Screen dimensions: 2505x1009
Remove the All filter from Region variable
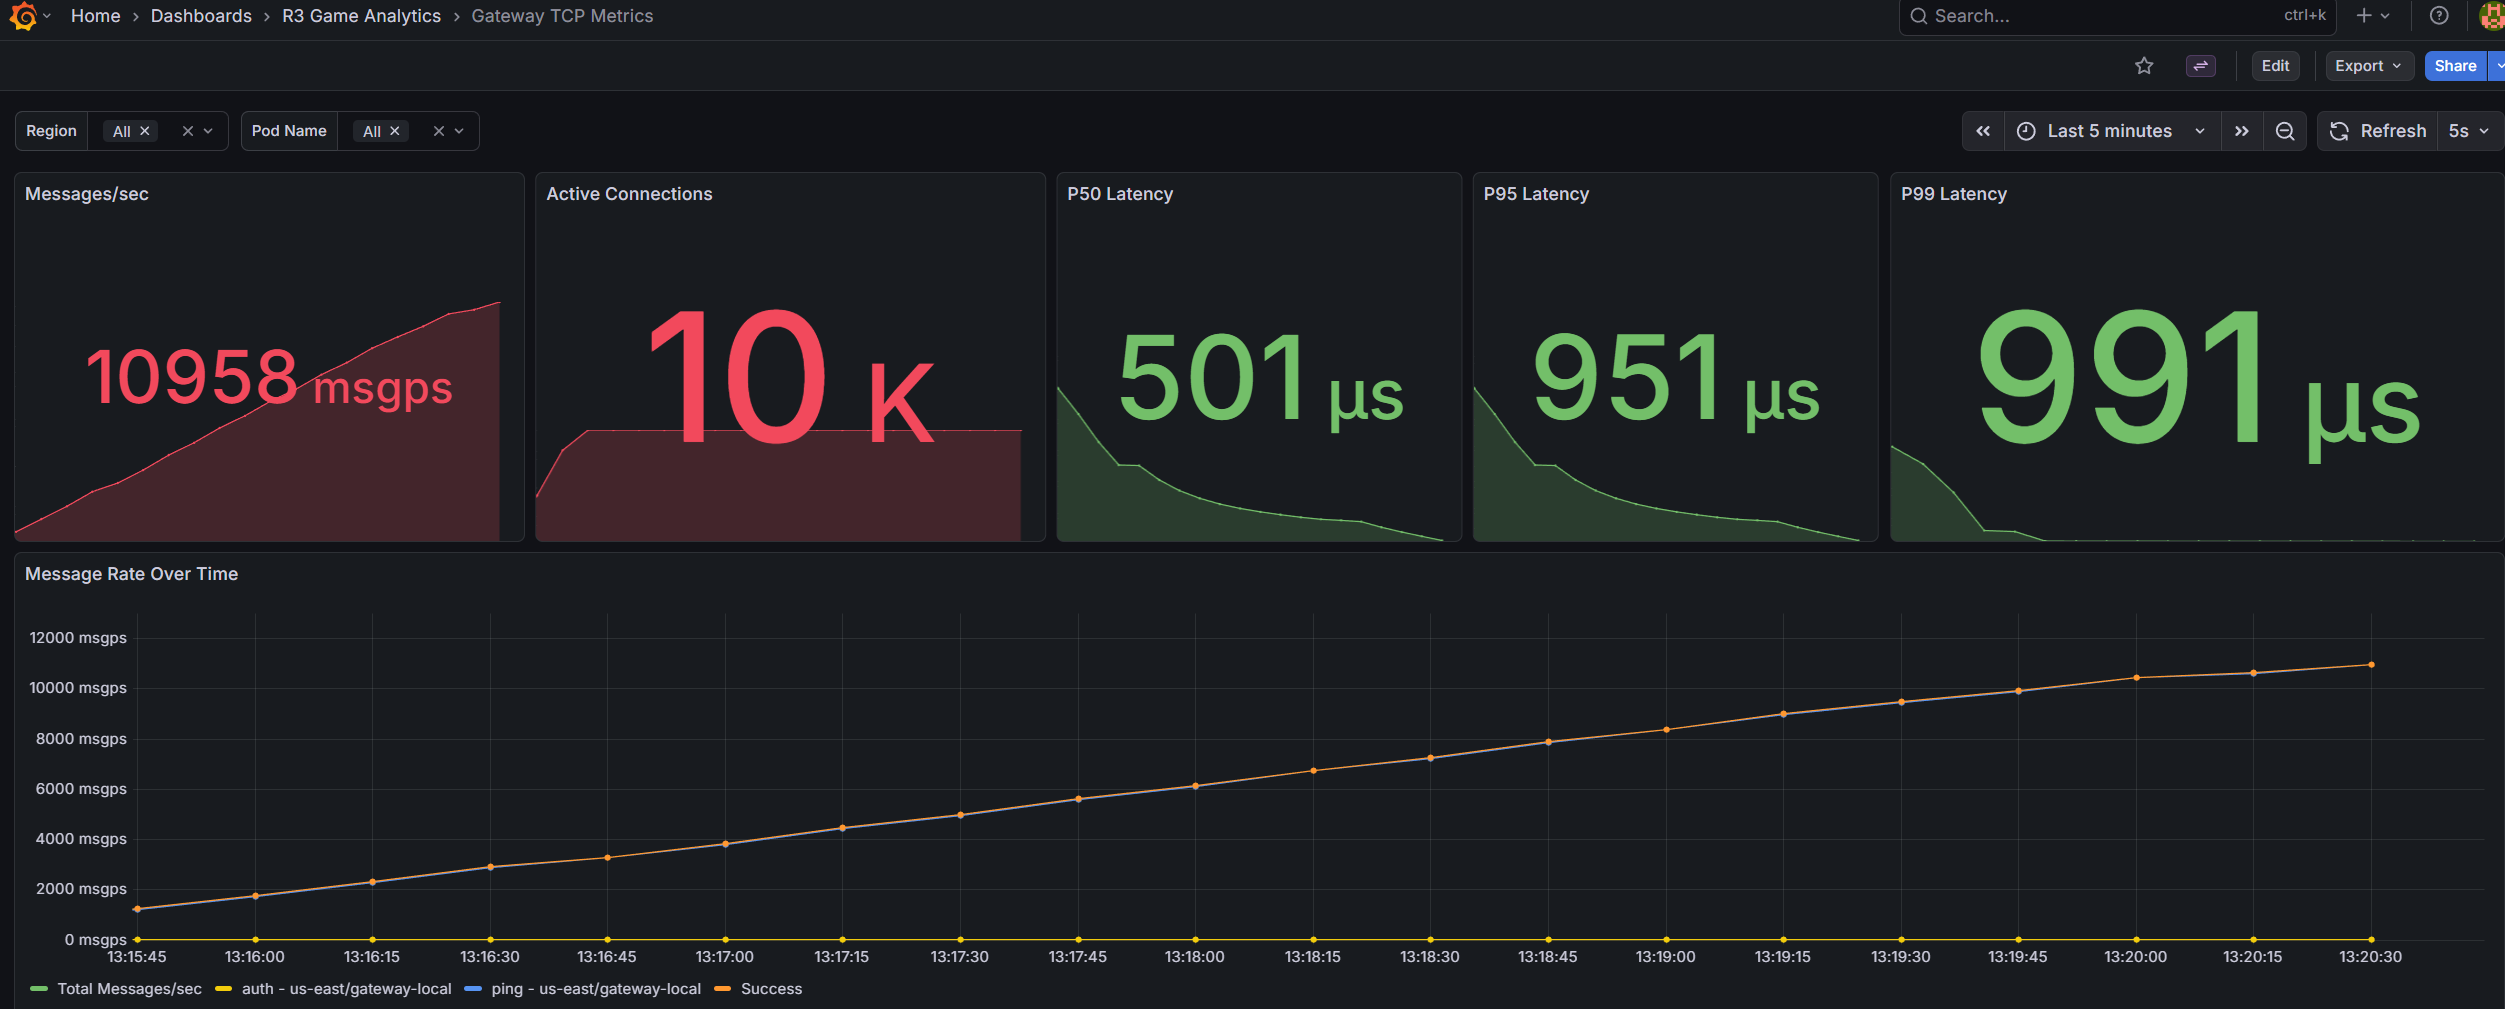click(144, 131)
